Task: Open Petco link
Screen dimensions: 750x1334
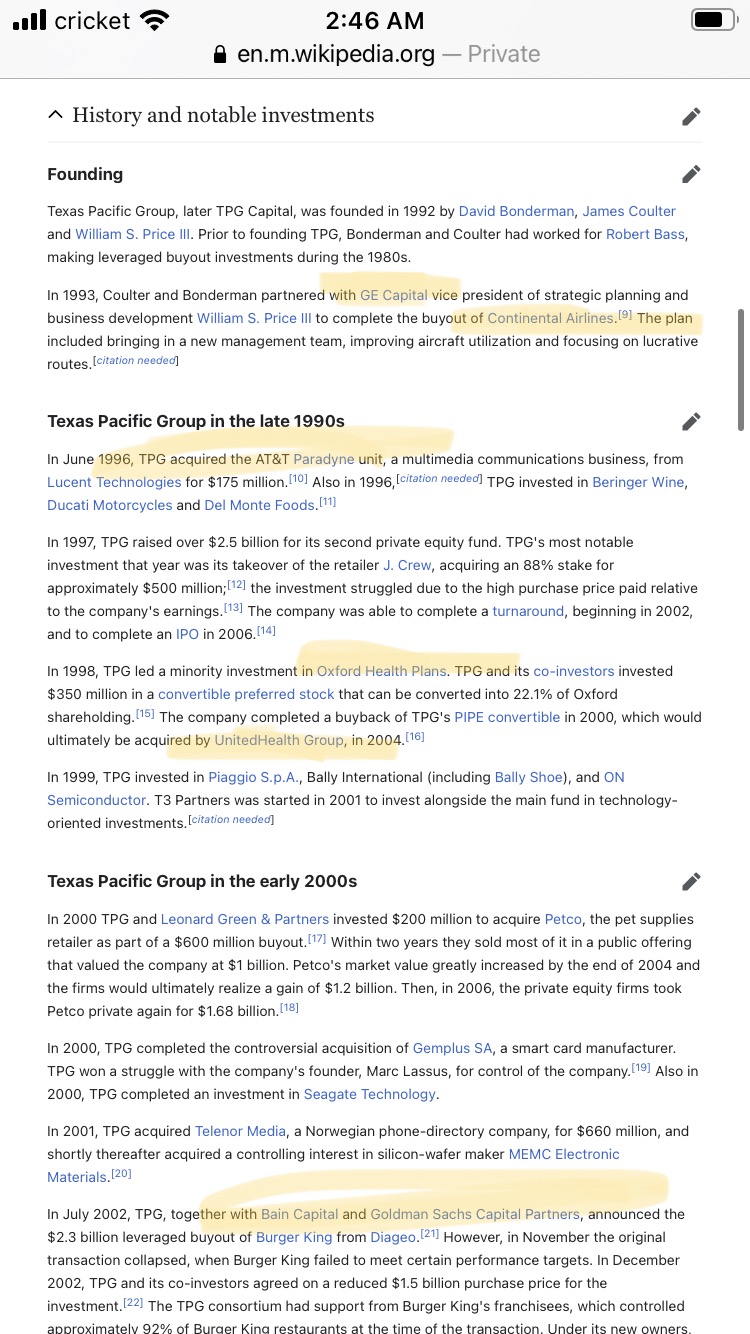Action: pyautogui.click(x=563, y=919)
